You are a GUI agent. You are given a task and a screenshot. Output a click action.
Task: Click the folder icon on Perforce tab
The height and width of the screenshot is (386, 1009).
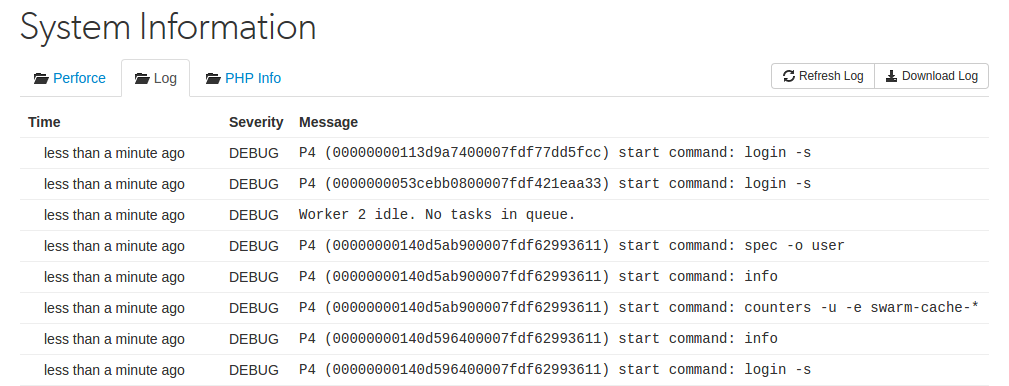pos(41,78)
